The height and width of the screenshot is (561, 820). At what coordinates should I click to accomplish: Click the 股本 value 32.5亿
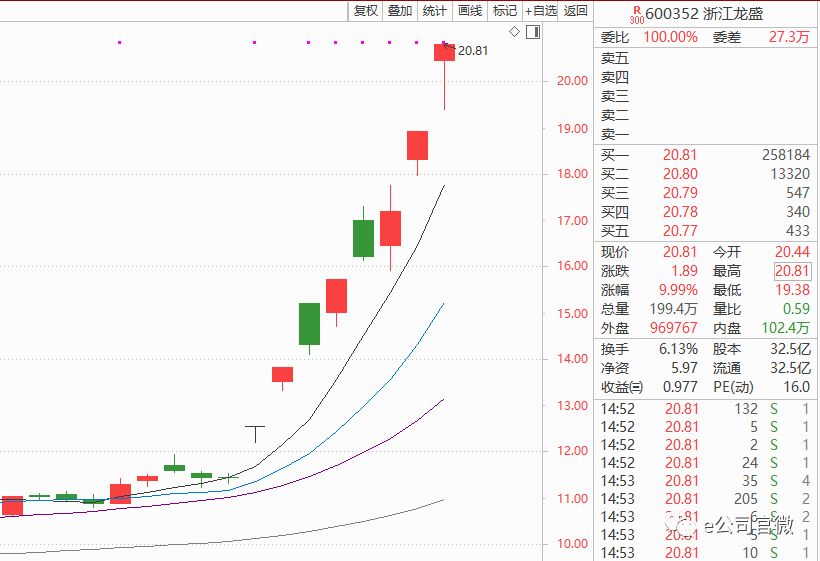[x=790, y=349]
